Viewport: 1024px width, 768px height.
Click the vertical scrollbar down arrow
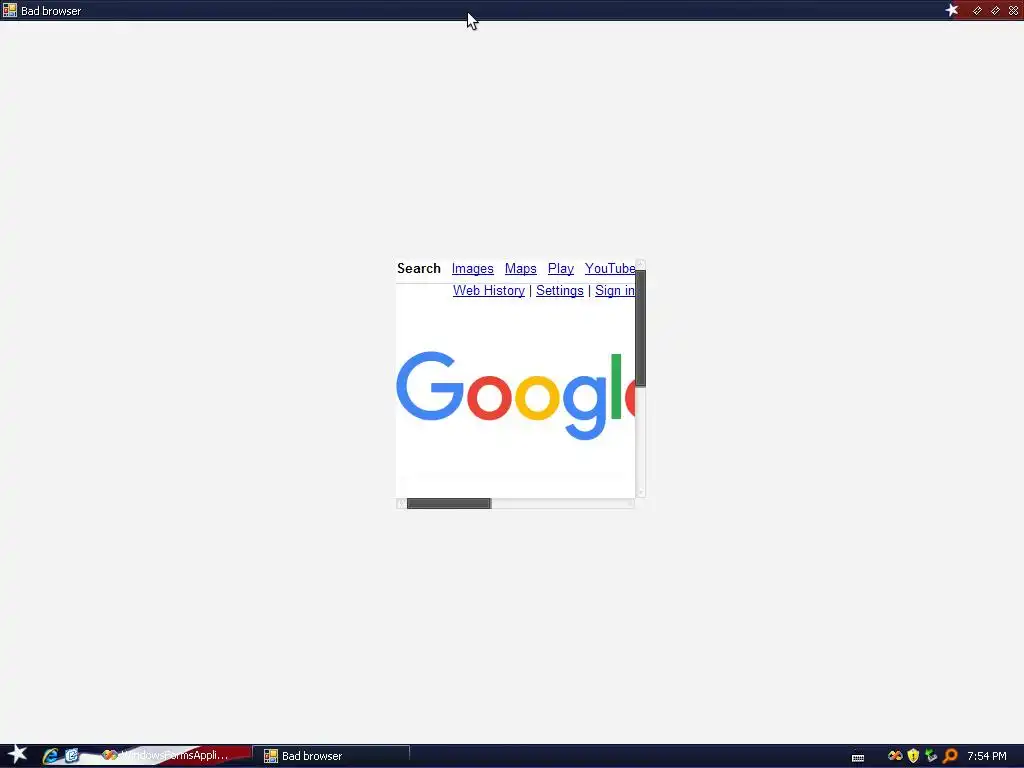641,492
